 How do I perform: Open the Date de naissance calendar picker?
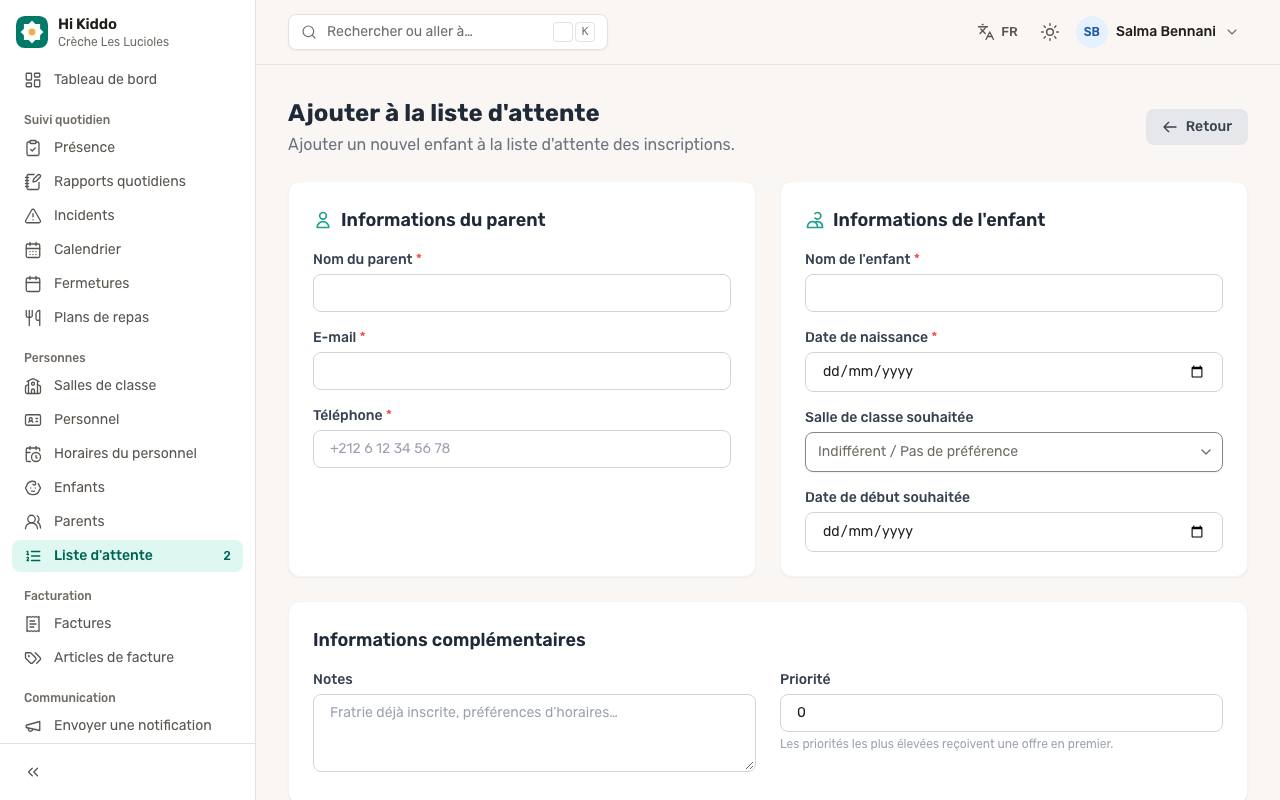1197,372
